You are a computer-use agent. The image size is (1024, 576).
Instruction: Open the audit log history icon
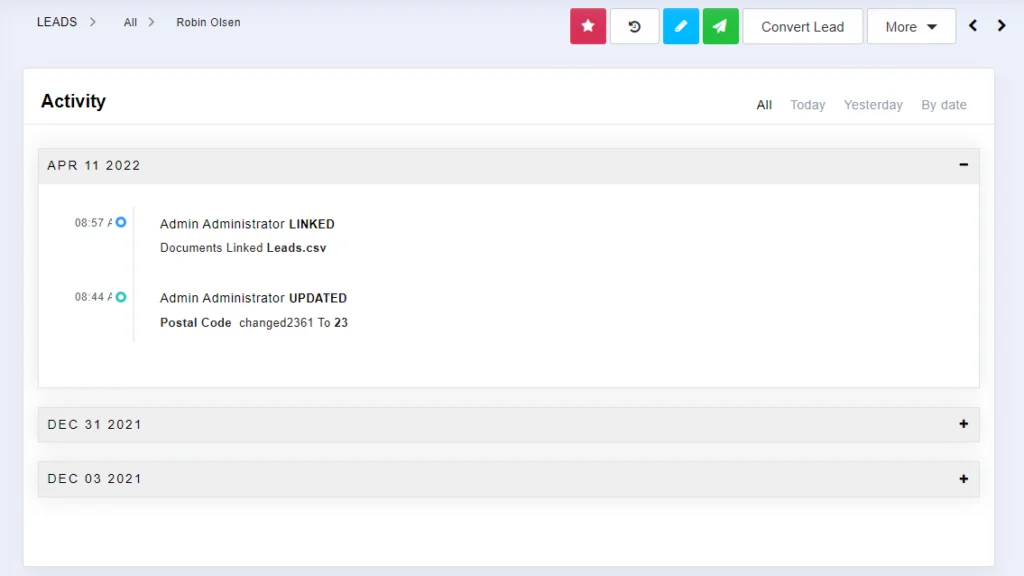coord(634,26)
